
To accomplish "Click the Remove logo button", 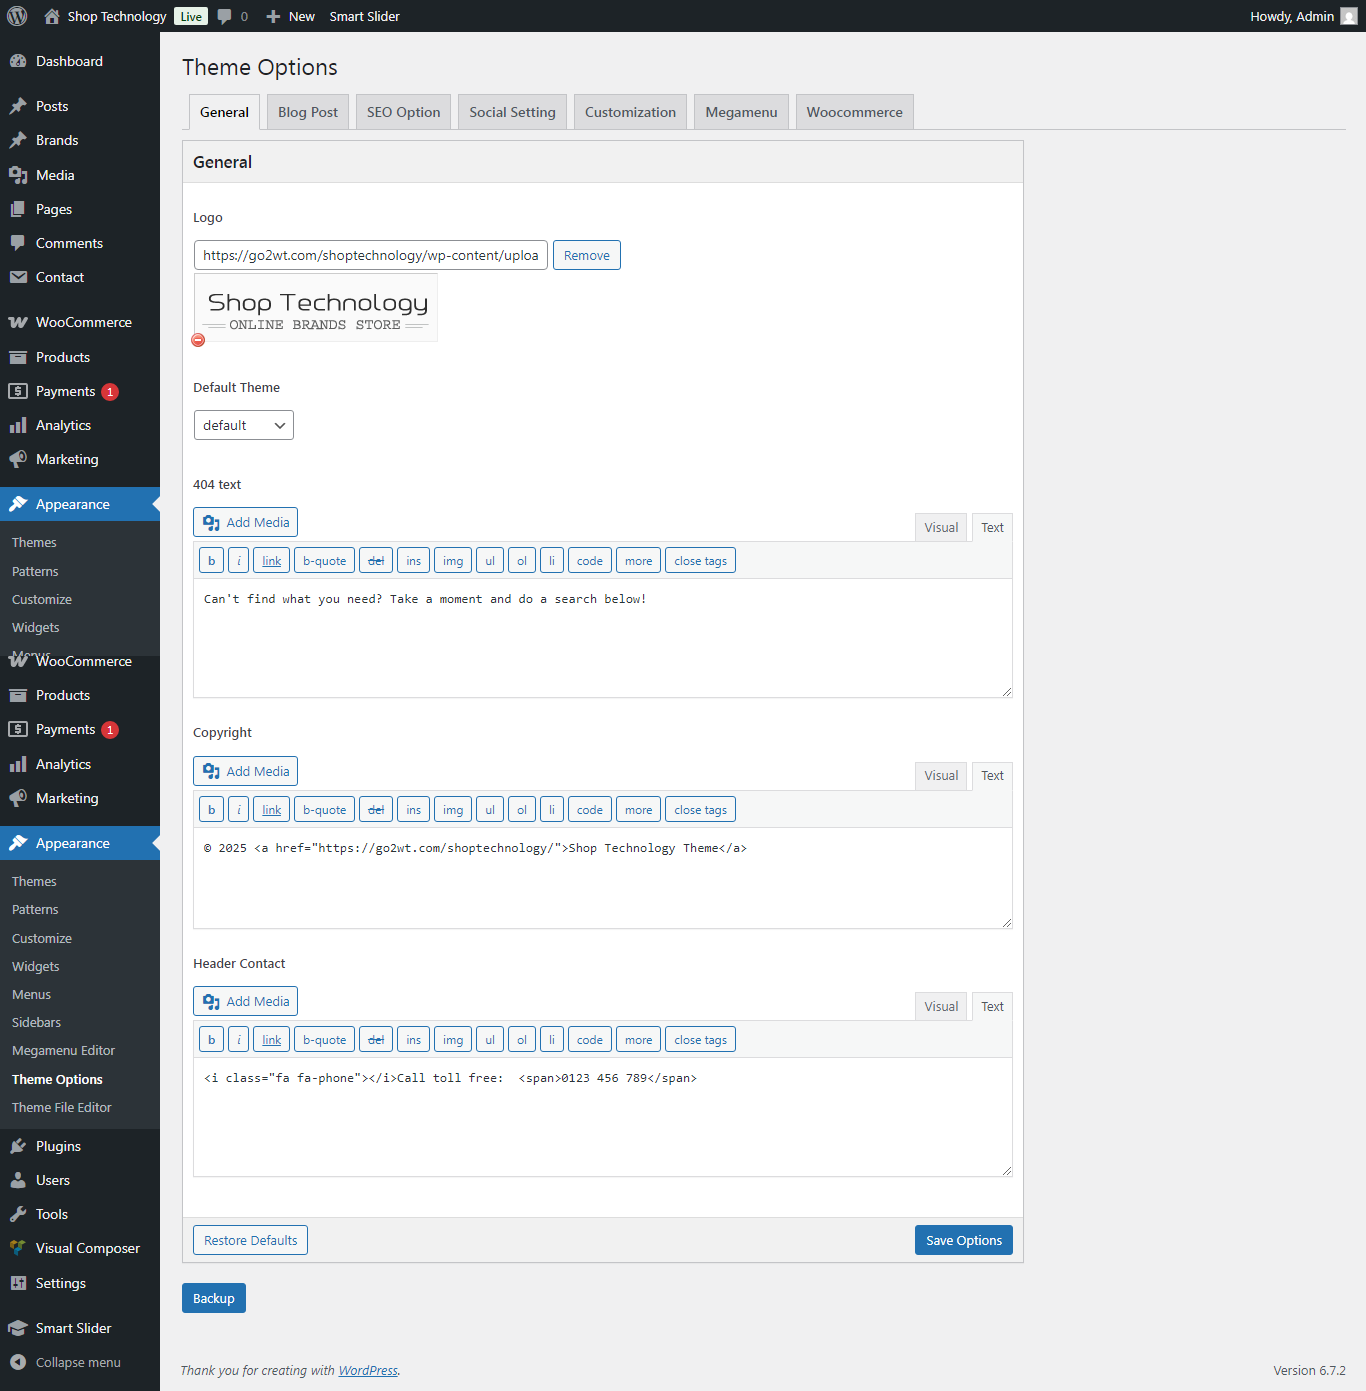I will [587, 255].
